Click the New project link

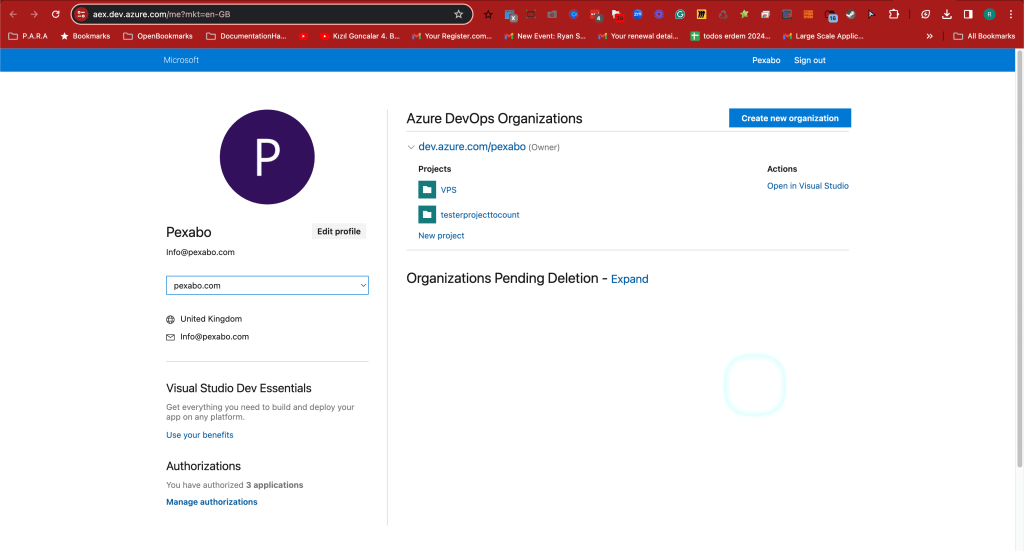pyautogui.click(x=441, y=236)
